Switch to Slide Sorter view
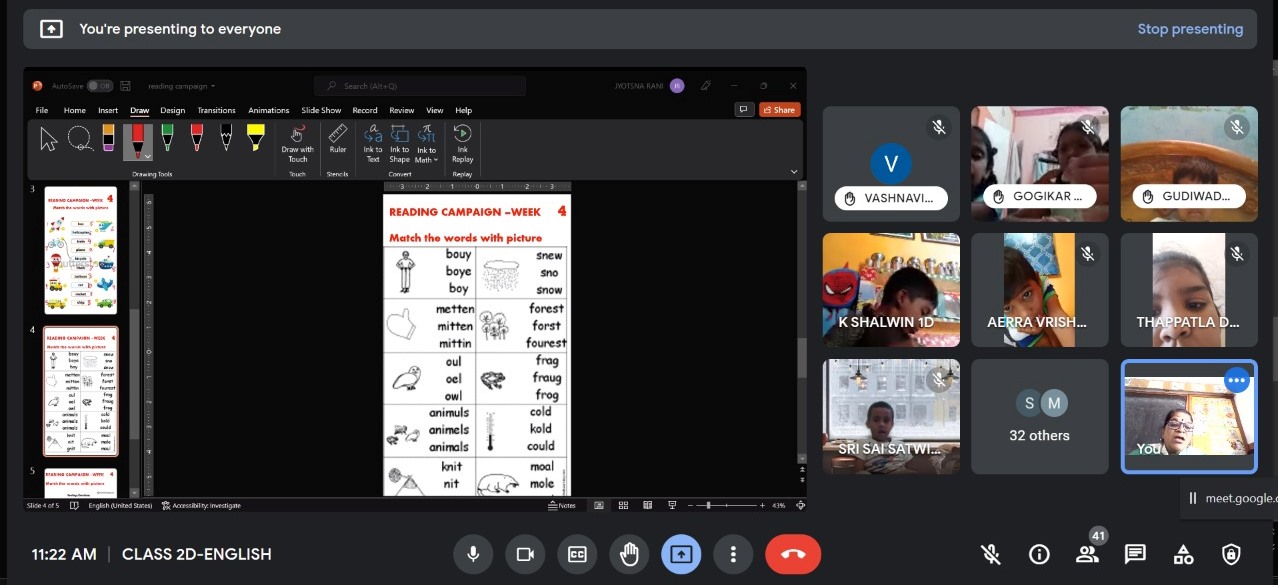1278x585 pixels. [623, 505]
